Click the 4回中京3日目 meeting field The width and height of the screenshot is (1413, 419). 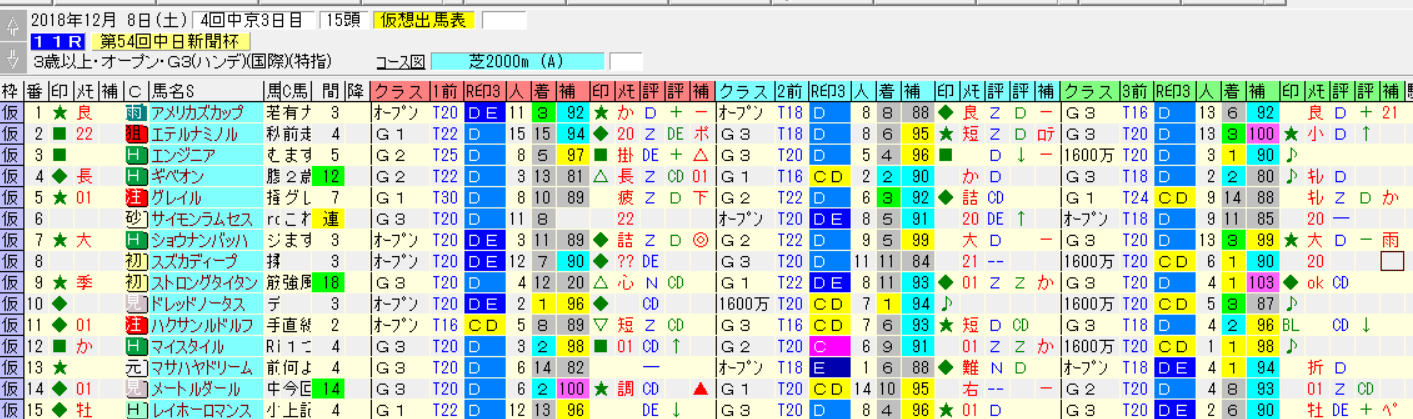pos(255,20)
